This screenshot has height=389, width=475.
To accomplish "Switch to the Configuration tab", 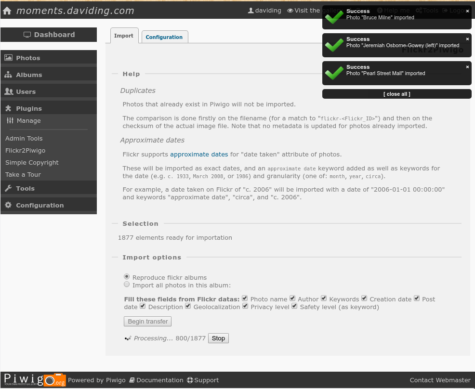I will pos(164,37).
